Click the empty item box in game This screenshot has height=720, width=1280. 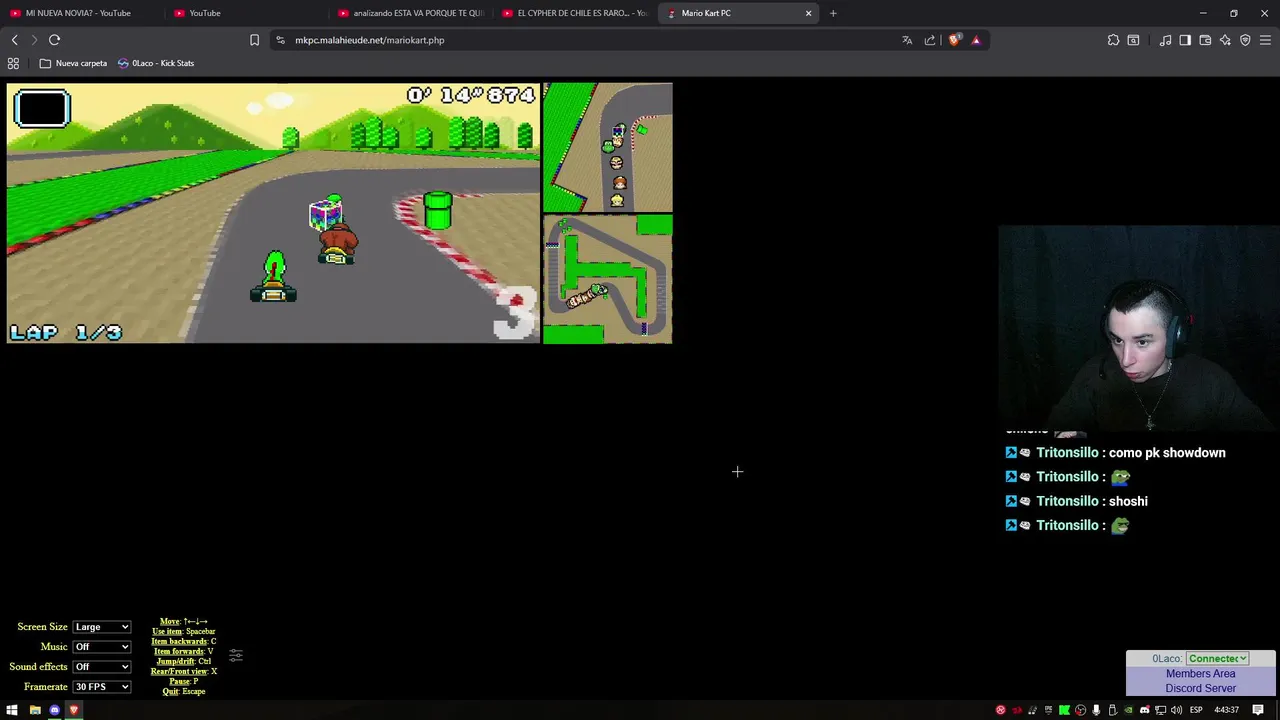point(42,109)
